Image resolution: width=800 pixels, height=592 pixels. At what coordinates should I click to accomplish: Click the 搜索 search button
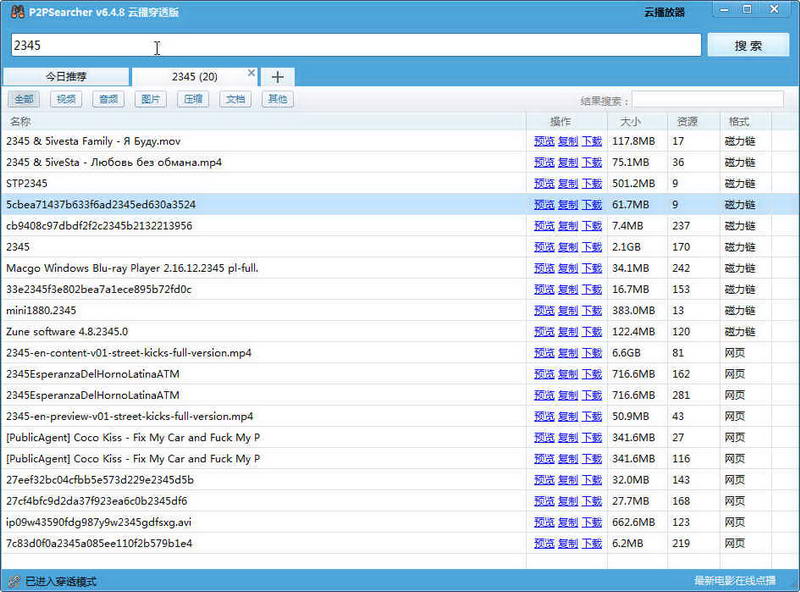[748, 45]
